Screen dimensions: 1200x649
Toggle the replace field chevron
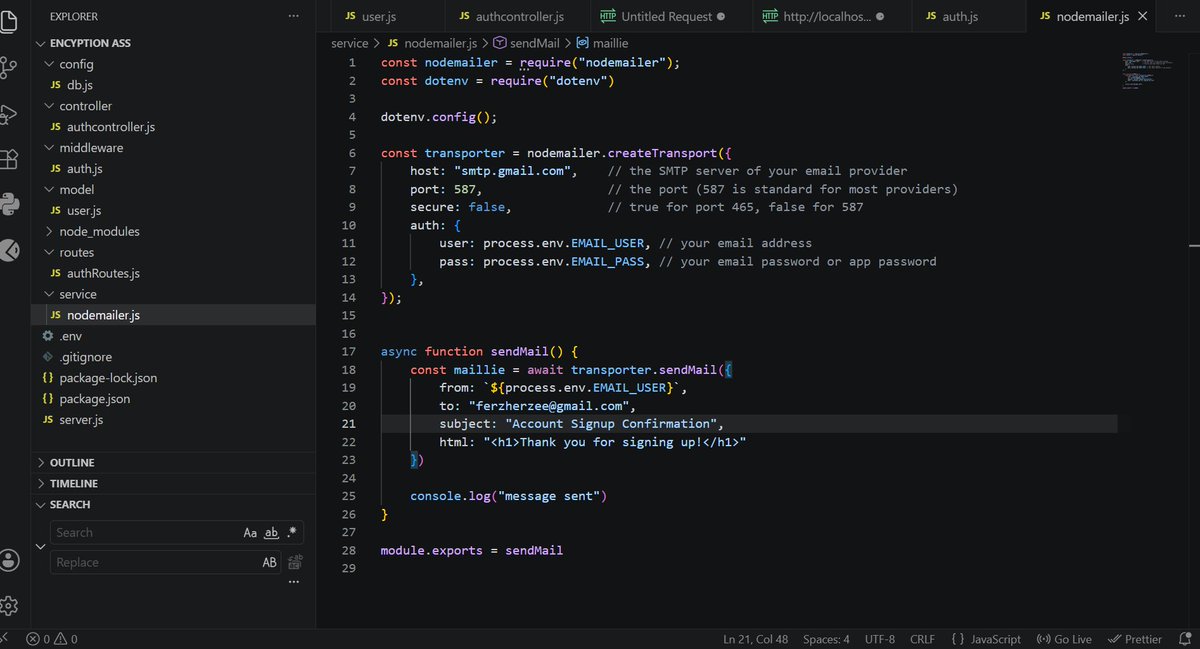tap(41, 547)
